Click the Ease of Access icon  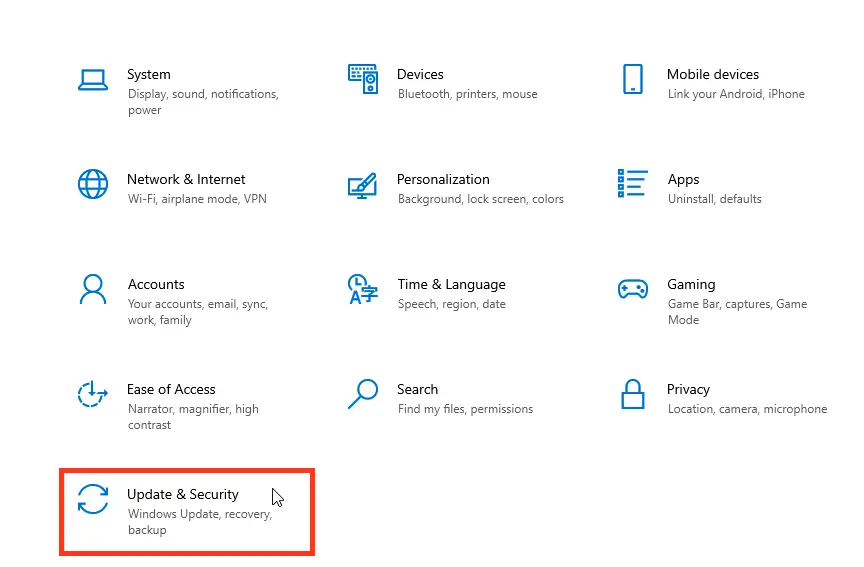92,394
